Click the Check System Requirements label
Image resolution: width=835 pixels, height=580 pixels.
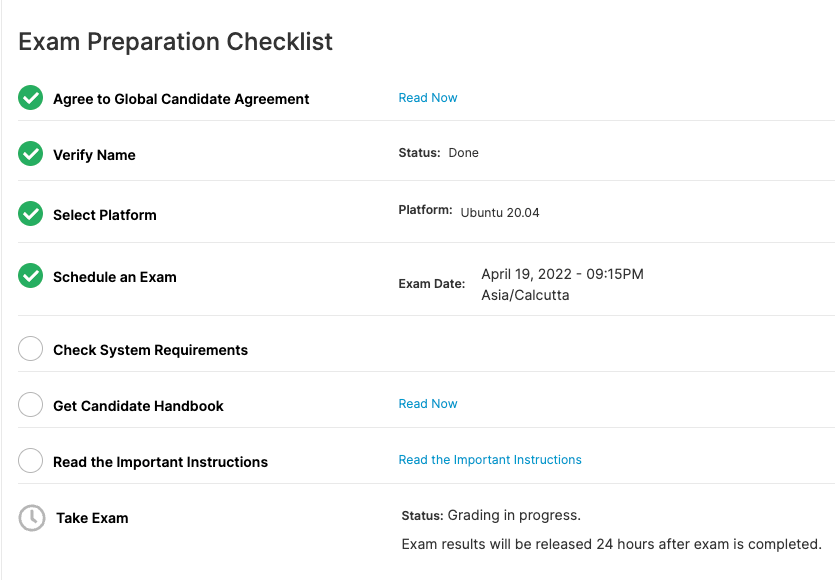(x=150, y=350)
